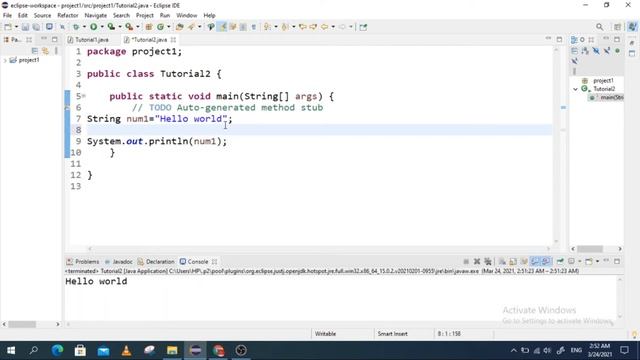The image size is (640, 360).
Task: Open the dropdown next to the Debug icon
Action: pos(84,27)
